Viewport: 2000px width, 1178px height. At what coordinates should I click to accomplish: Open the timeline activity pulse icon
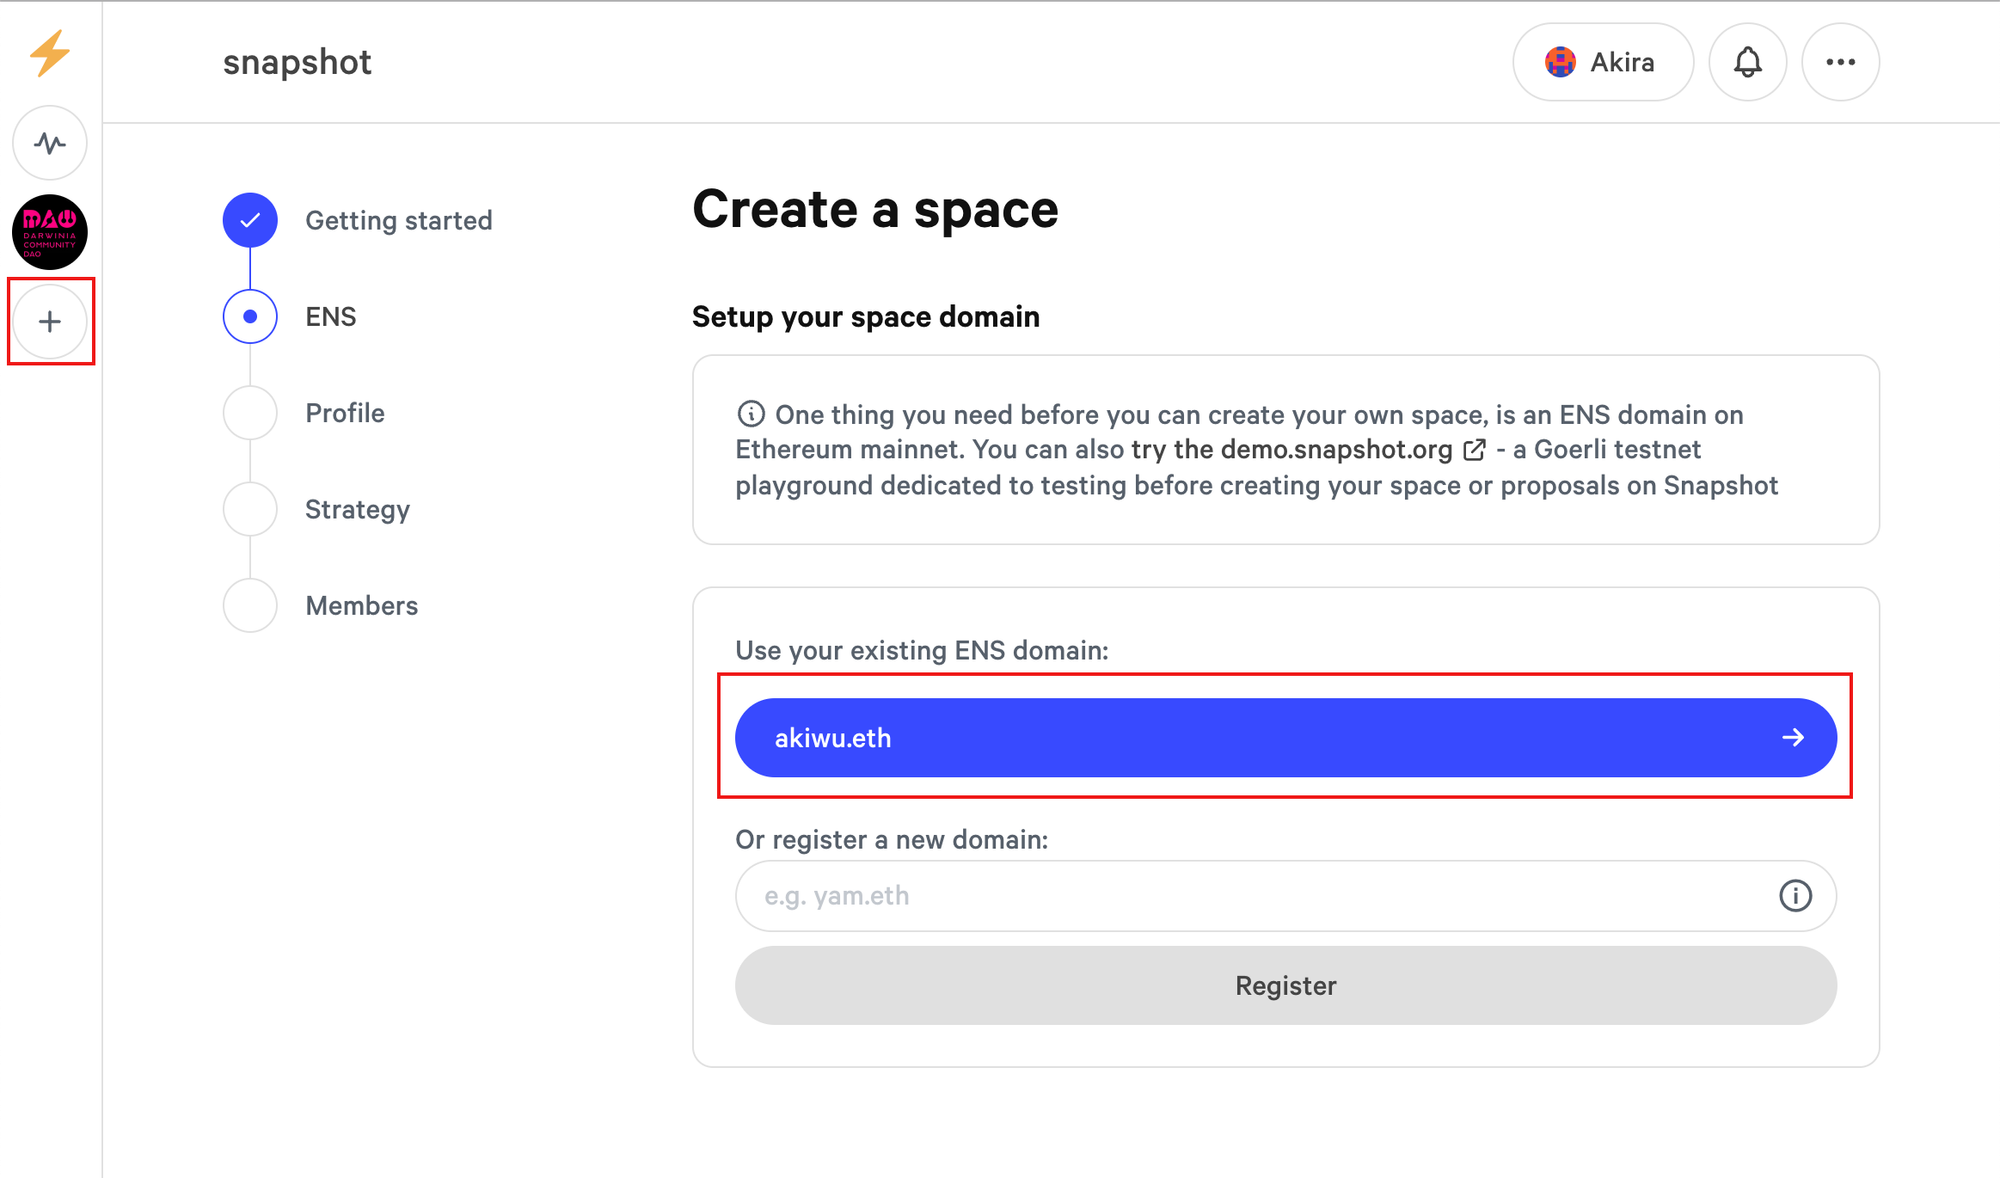[x=50, y=143]
